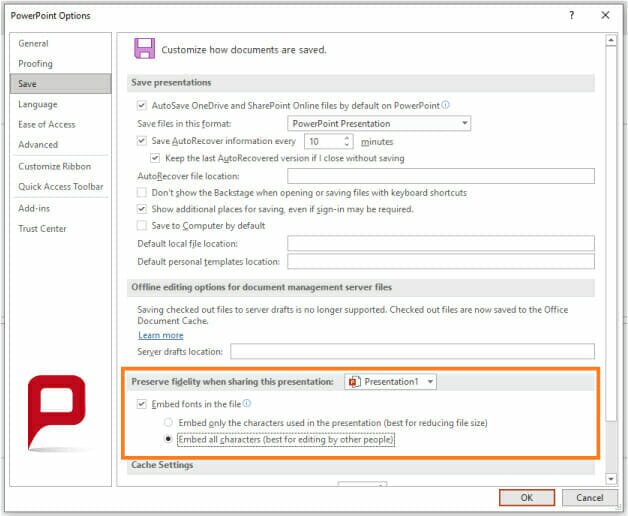The height and width of the screenshot is (516, 628).
Task: Click the Help question mark icon
Action: 572,15
